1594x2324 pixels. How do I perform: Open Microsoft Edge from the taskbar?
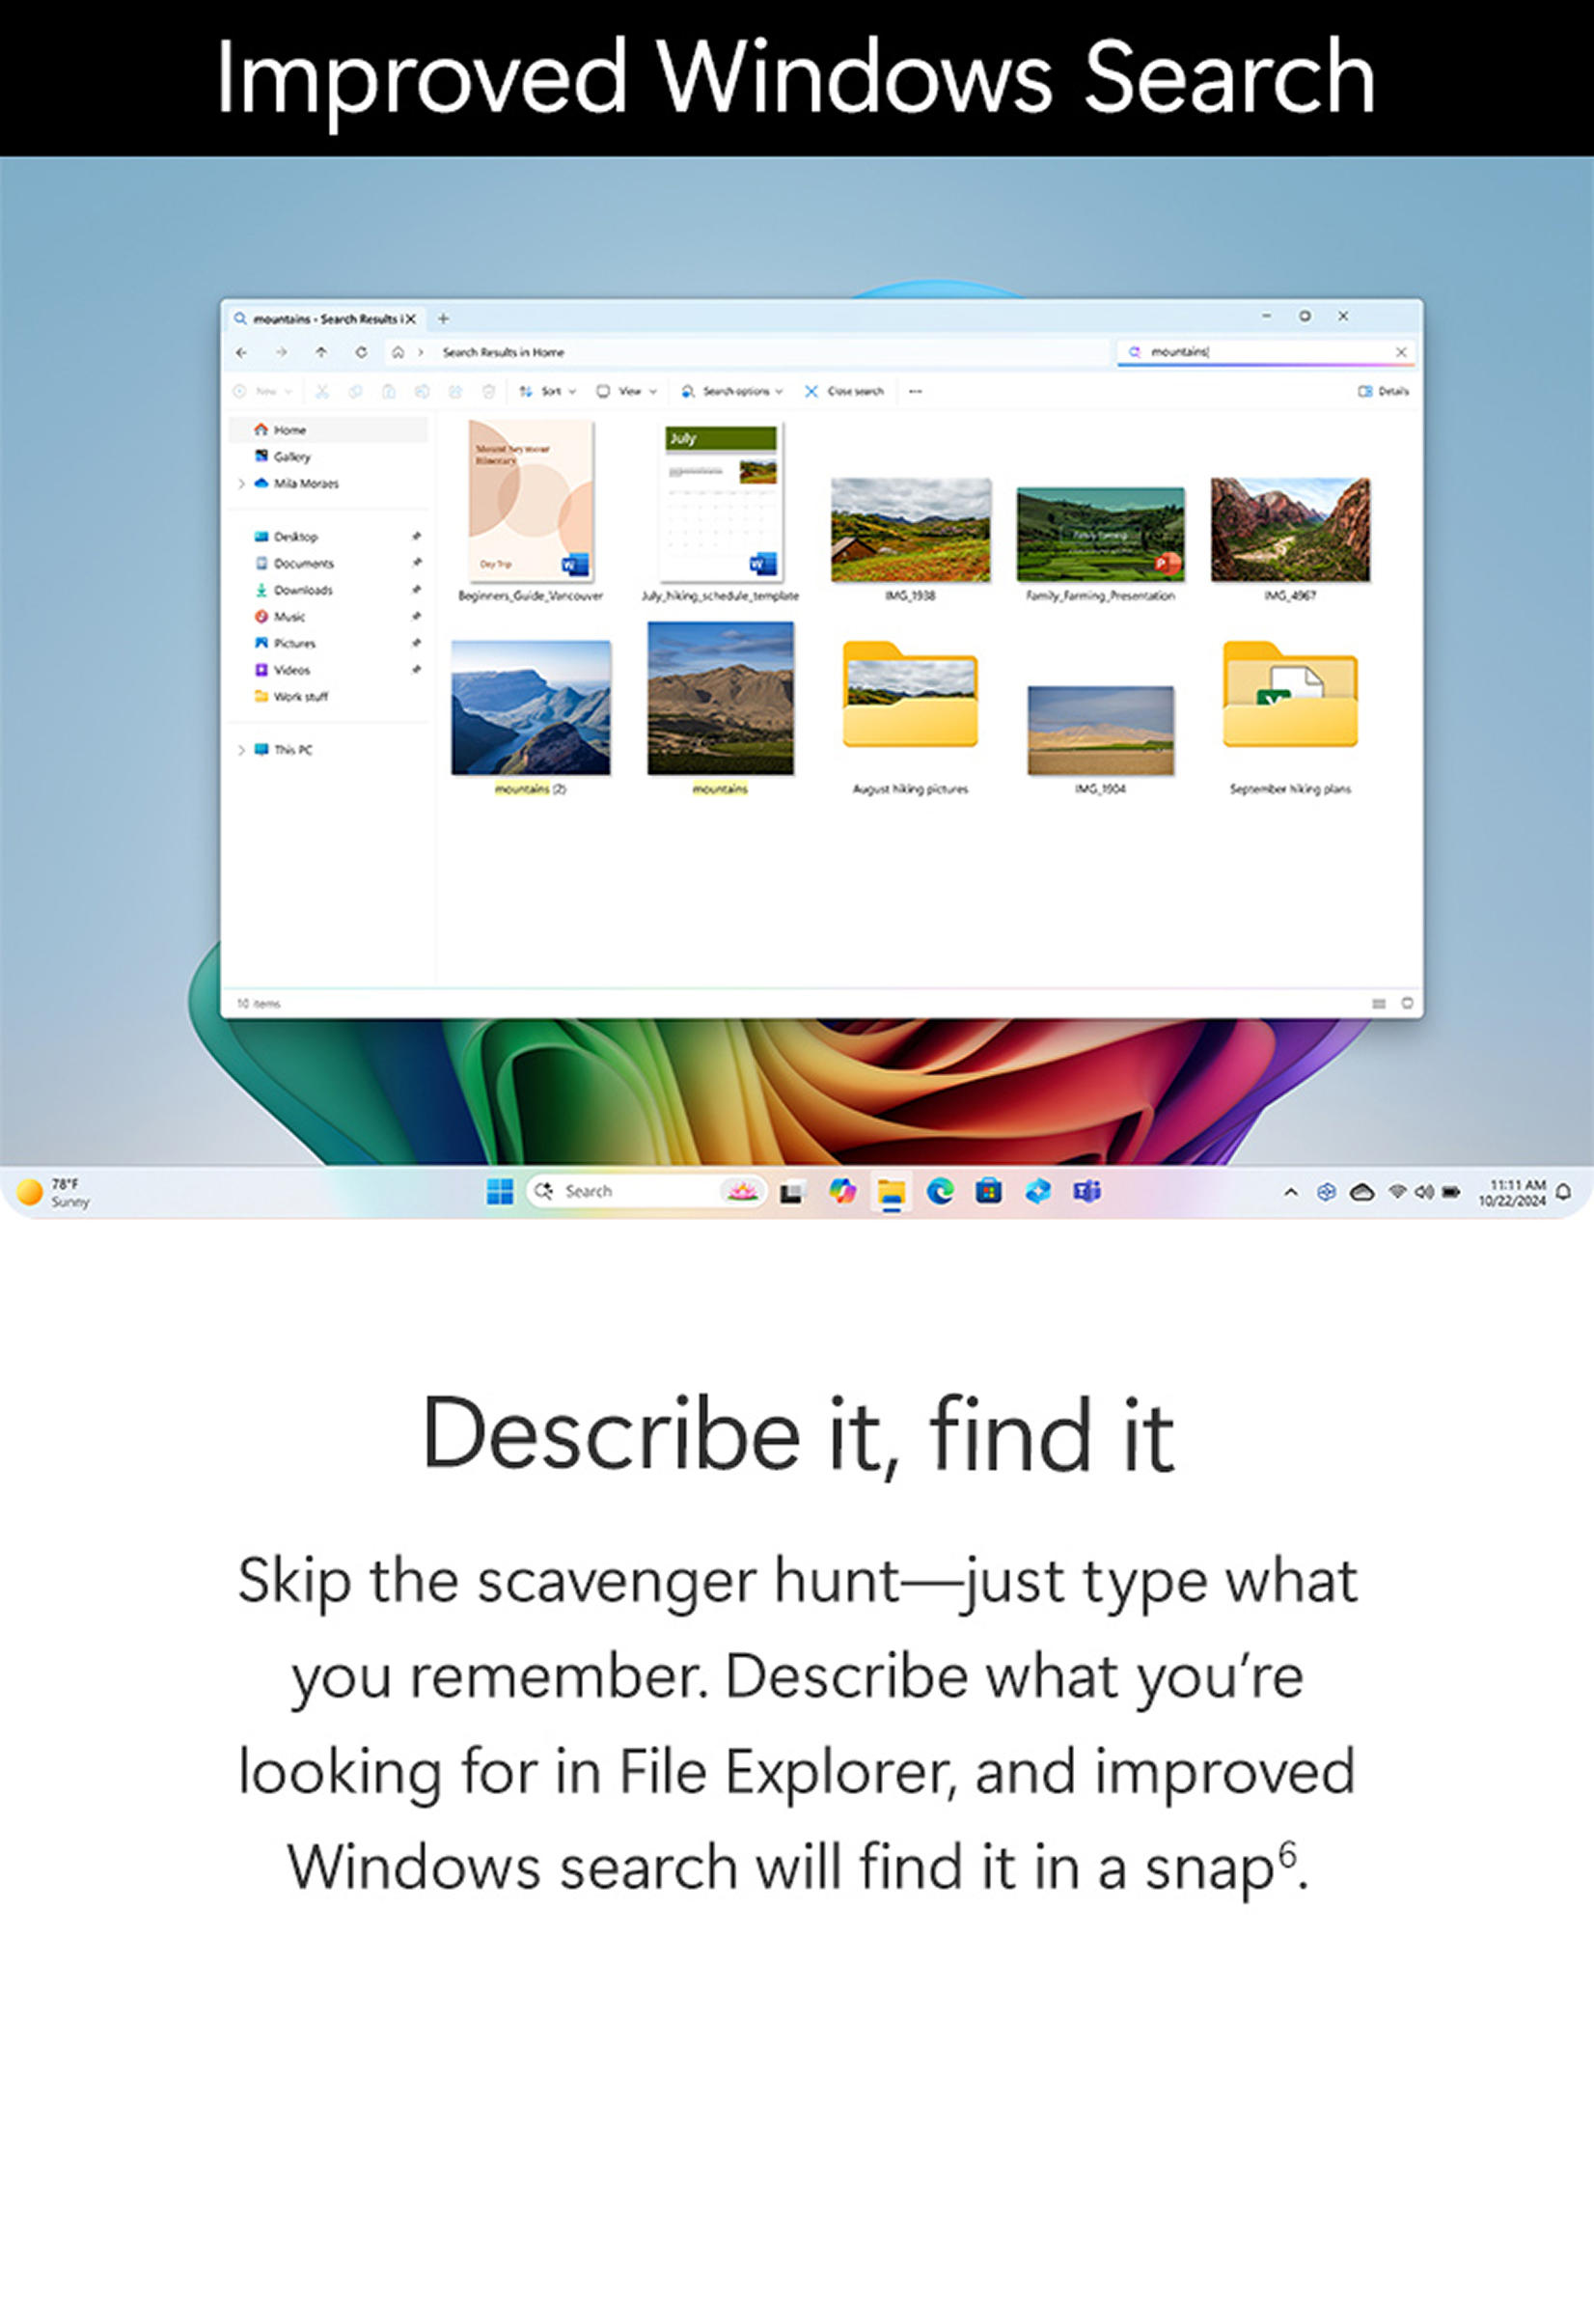(x=940, y=1191)
